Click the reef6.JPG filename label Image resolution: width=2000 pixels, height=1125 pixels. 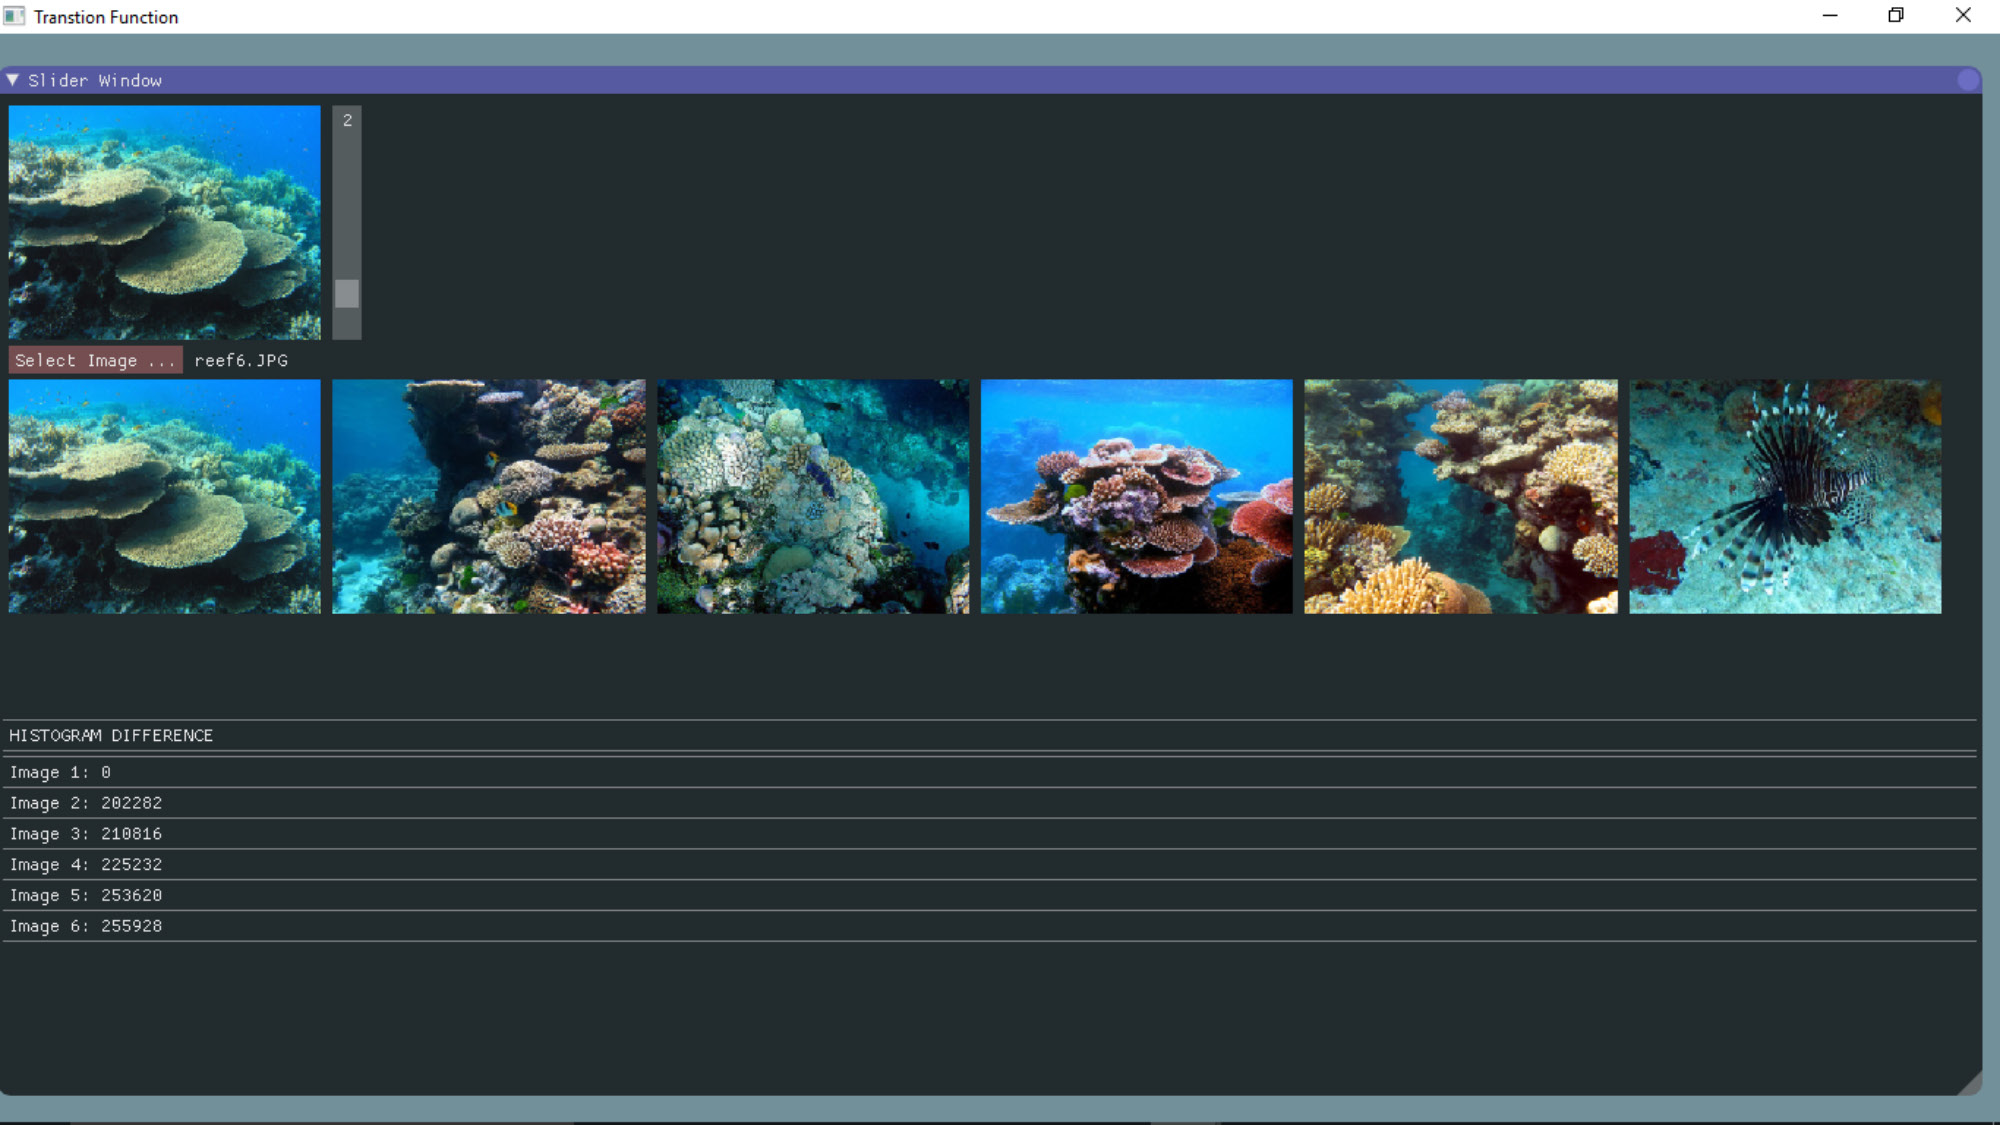(x=241, y=360)
